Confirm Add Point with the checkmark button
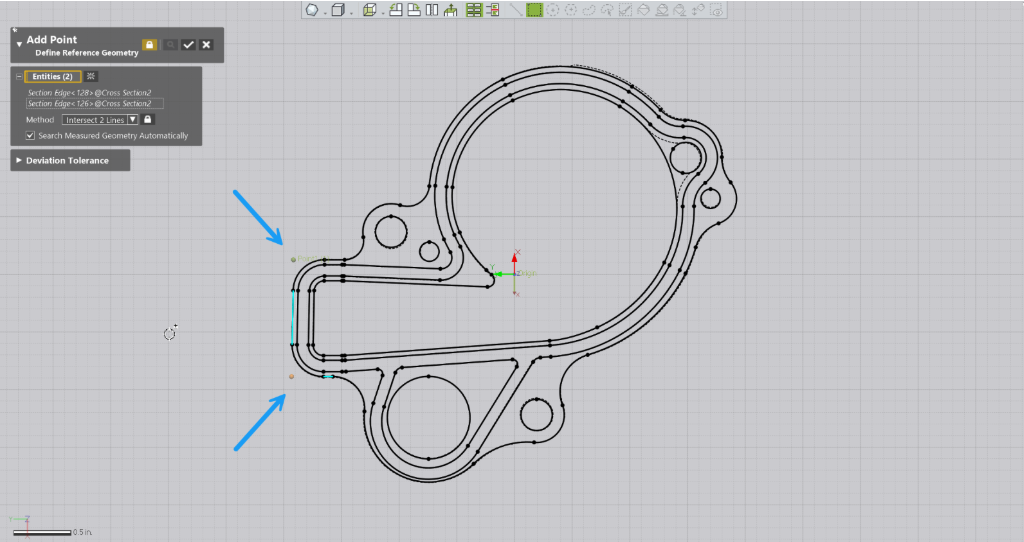Screen dimensions: 1024x542 coord(188,44)
